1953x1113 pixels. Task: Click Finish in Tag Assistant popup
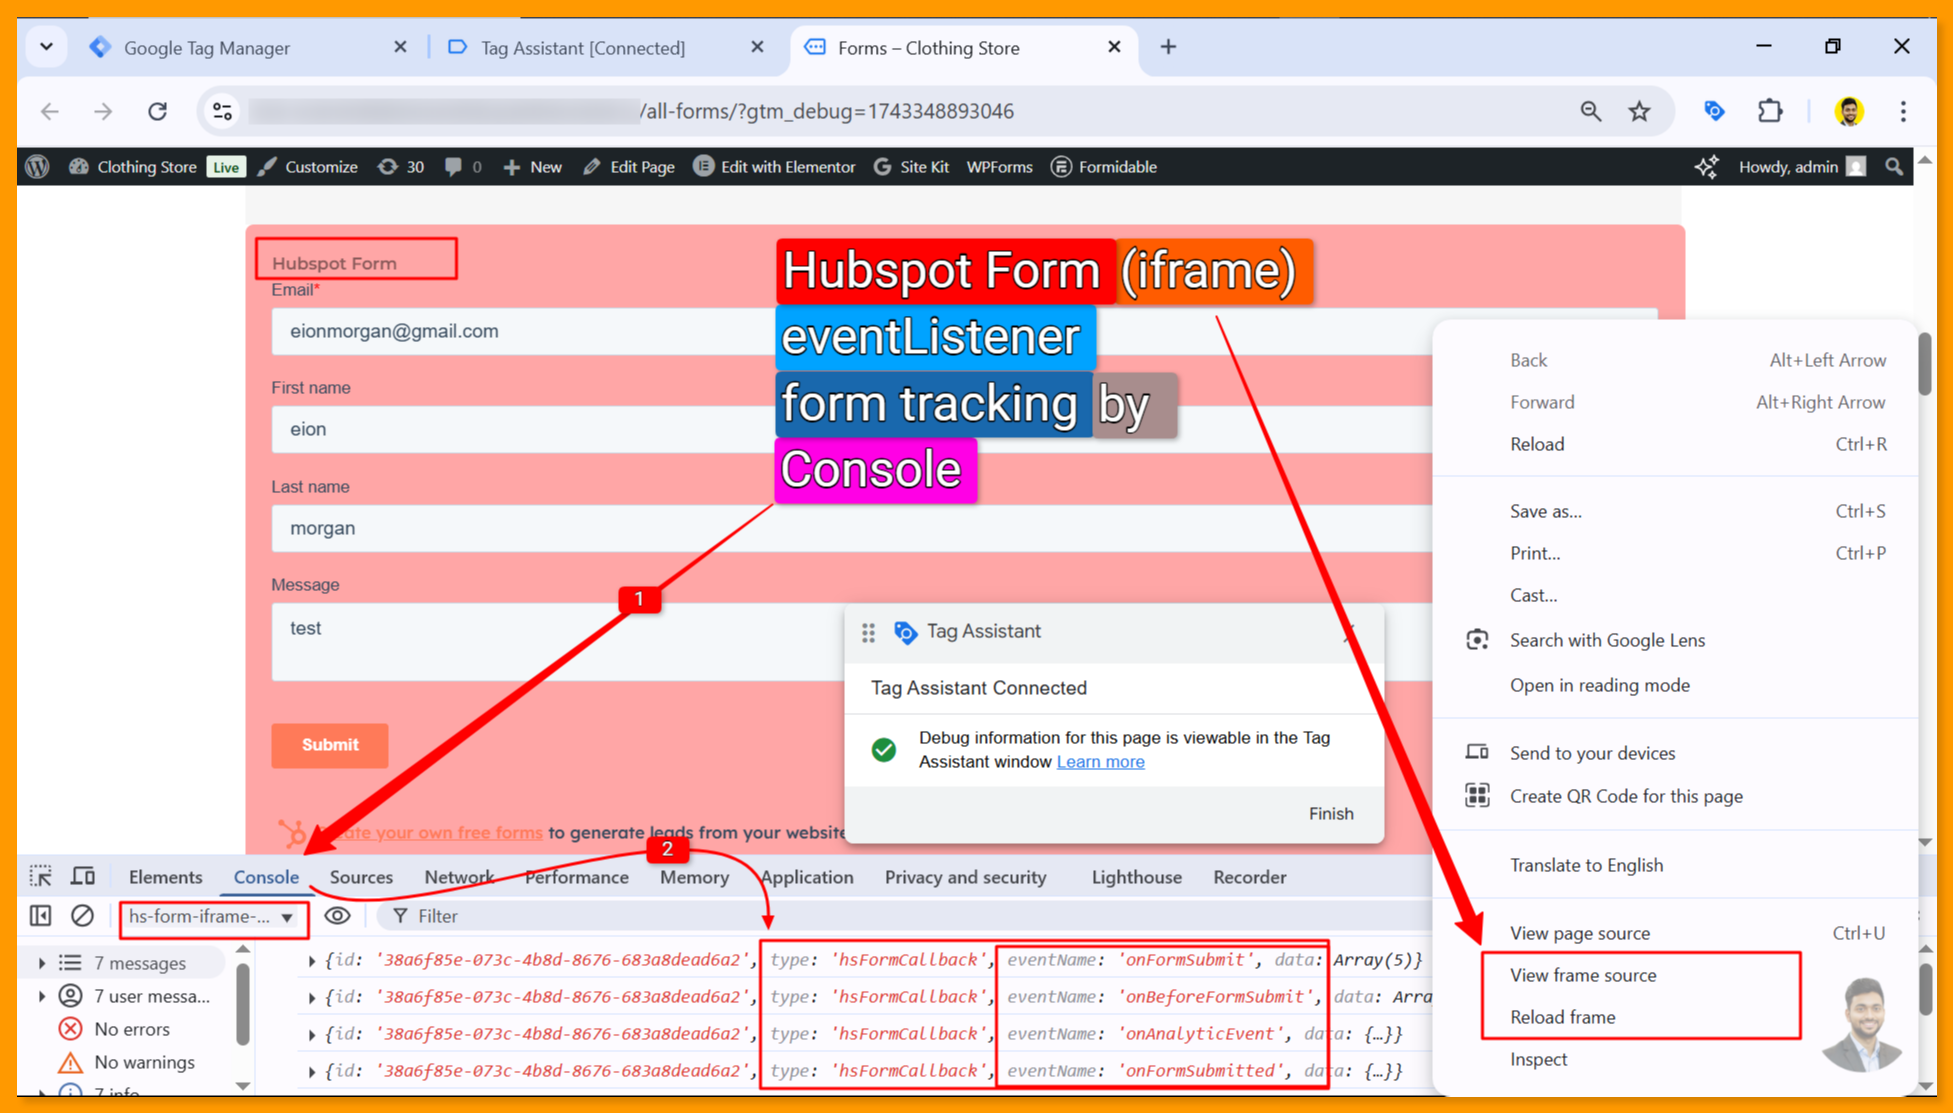(x=1330, y=813)
